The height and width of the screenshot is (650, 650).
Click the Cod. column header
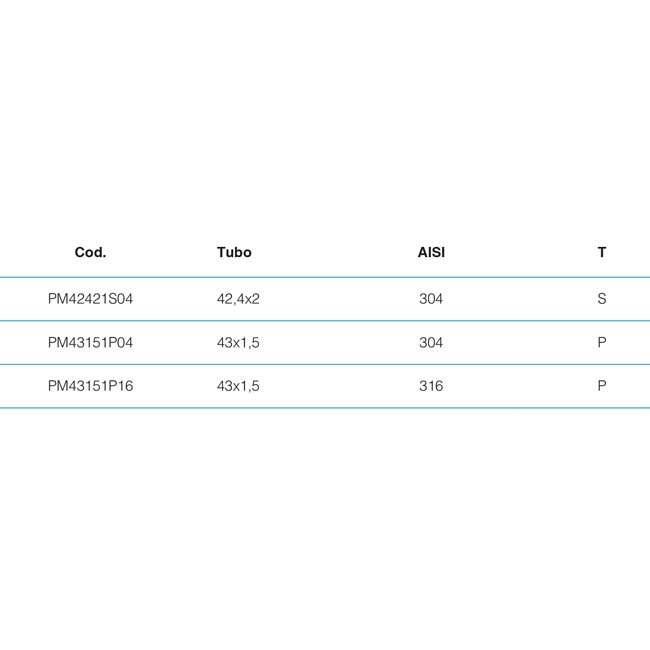tap(90, 252)
